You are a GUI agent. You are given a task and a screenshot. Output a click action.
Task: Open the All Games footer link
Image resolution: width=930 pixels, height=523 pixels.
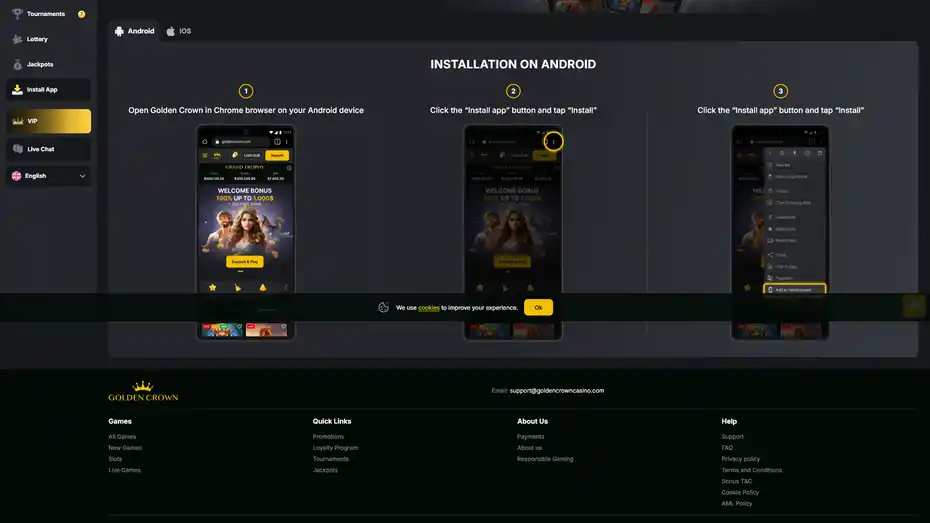click(122, 436)
